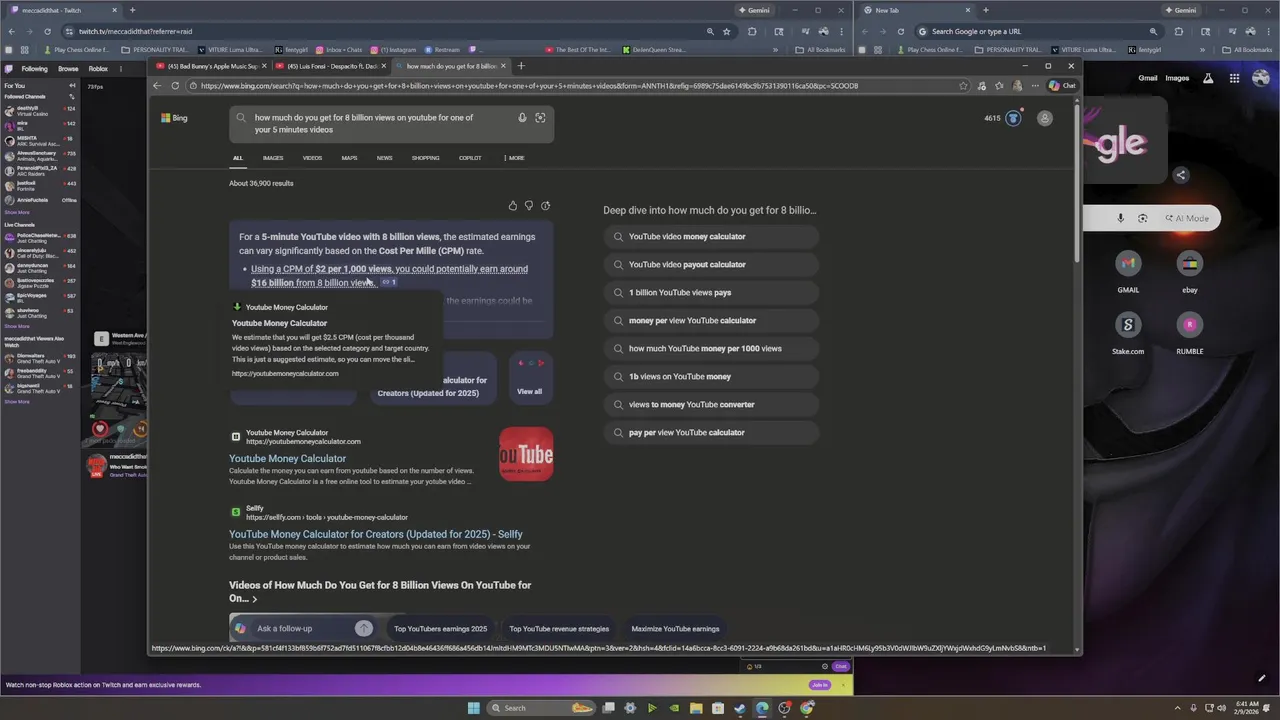Open a new tab in the Bing window

coord(521,66)
